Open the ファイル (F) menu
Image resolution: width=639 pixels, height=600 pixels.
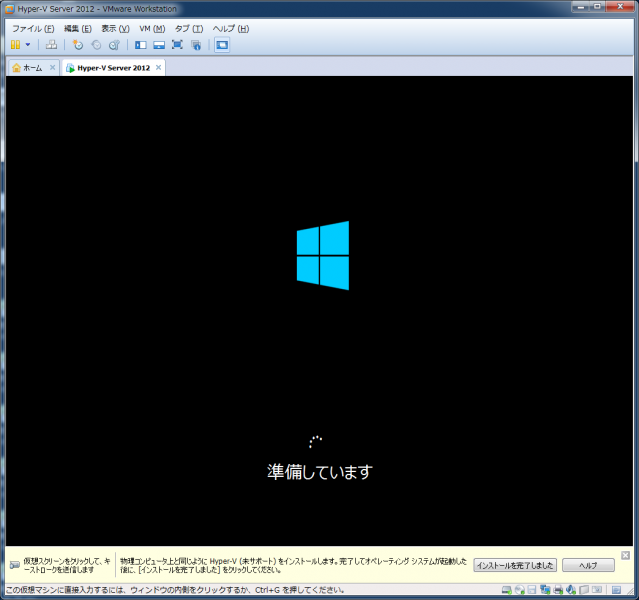tap(33, 29)
